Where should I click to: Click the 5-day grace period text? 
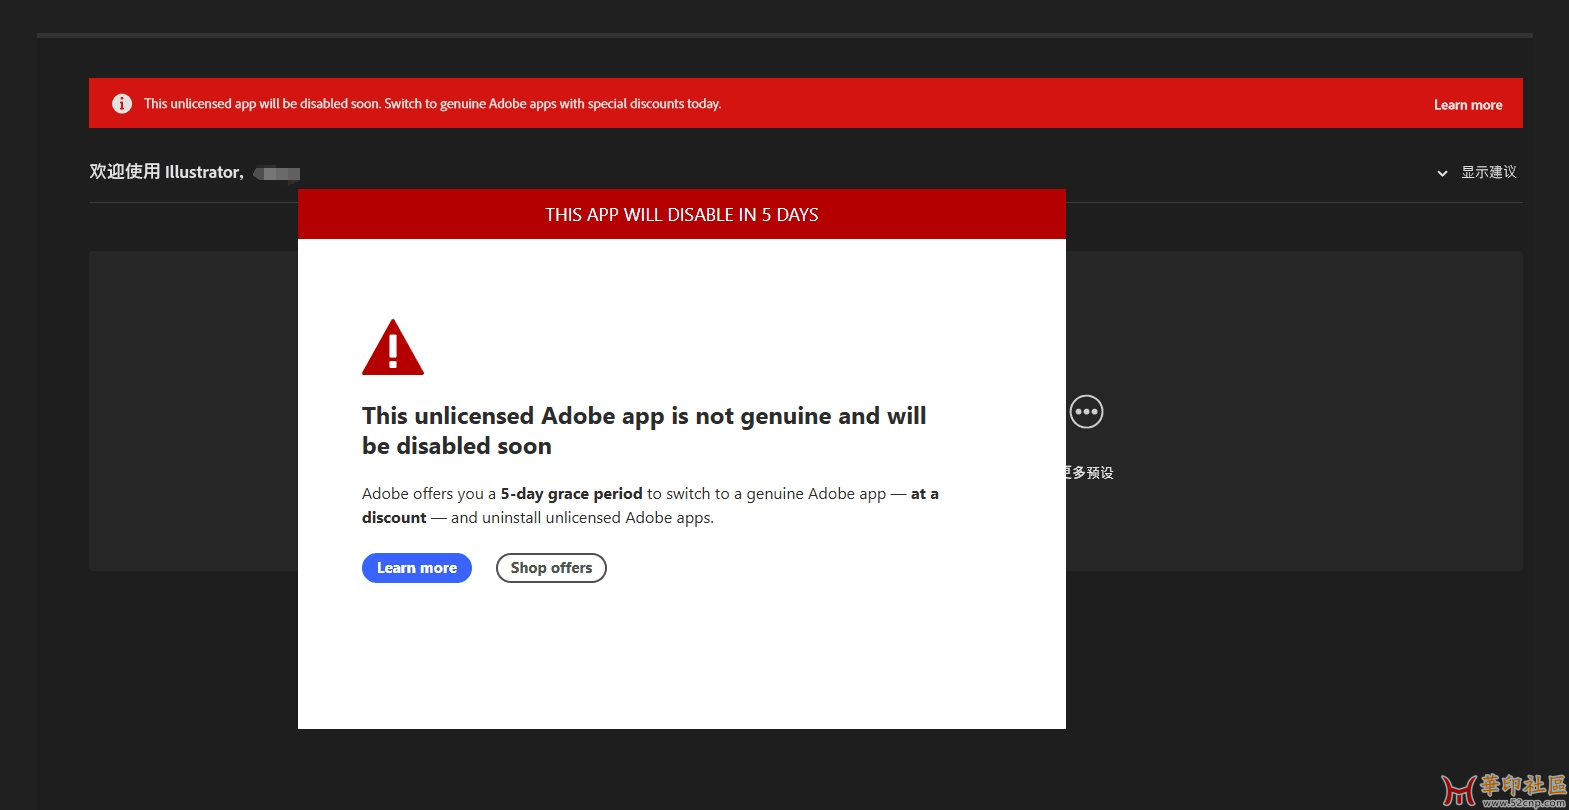click(572, 494)
